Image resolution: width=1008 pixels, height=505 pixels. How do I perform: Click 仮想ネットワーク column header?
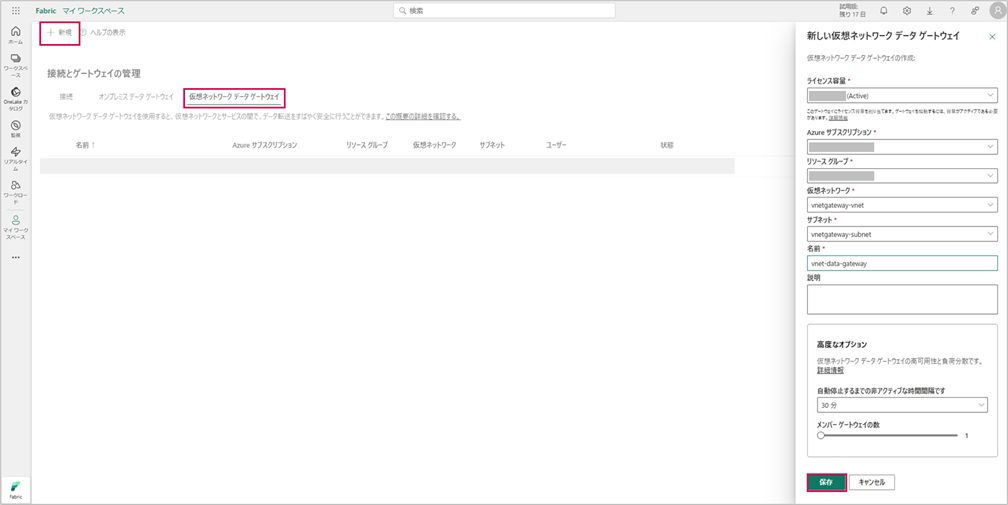[435, 145]
